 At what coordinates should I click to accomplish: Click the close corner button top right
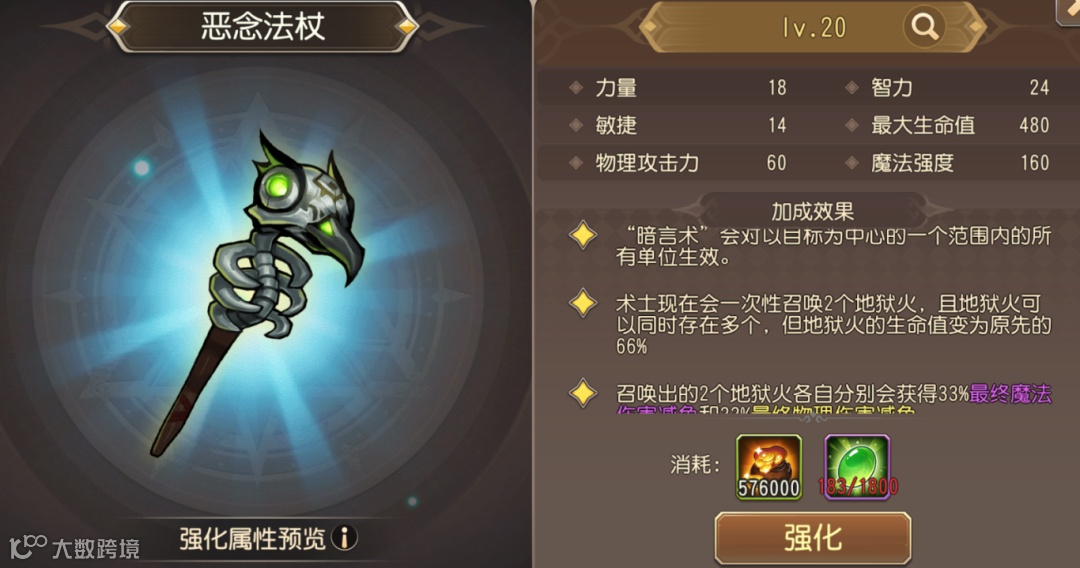pos(1068,10)
